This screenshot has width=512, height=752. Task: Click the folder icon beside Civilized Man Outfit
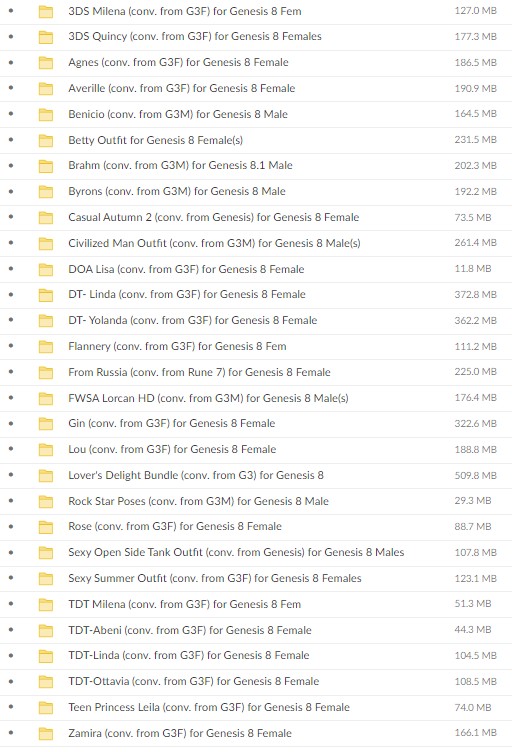pyautogui.click(x=46, y=244)
